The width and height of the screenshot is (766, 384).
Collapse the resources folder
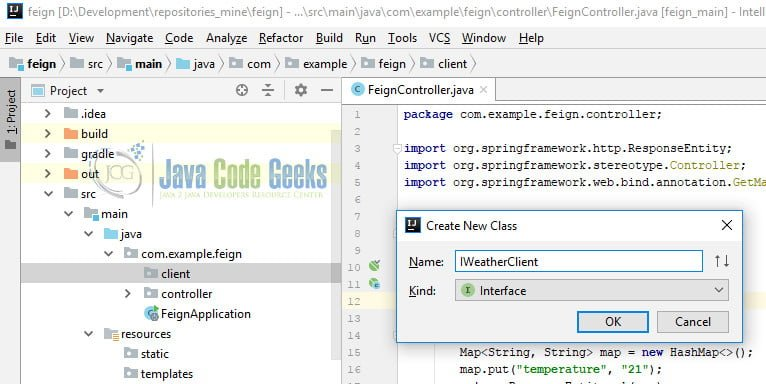pyautogui.click(x=88, y=334)
